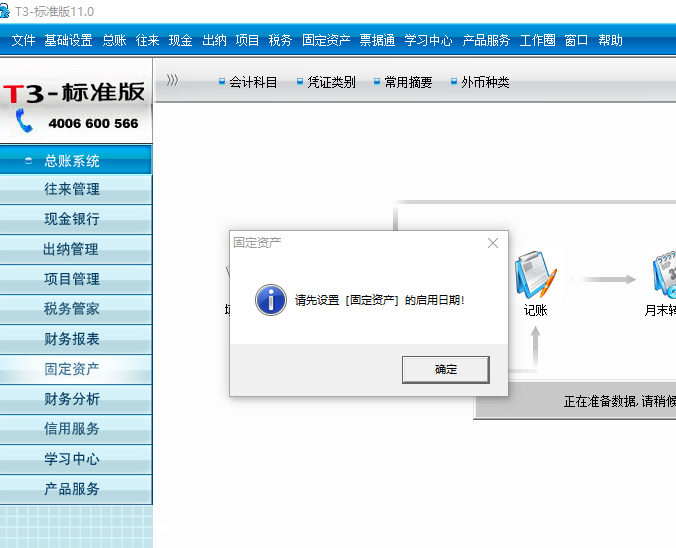Select 财务报表 in sidebar
This screenshot has width=676, height=548.
pyautogui.click(x=76, y=339)
